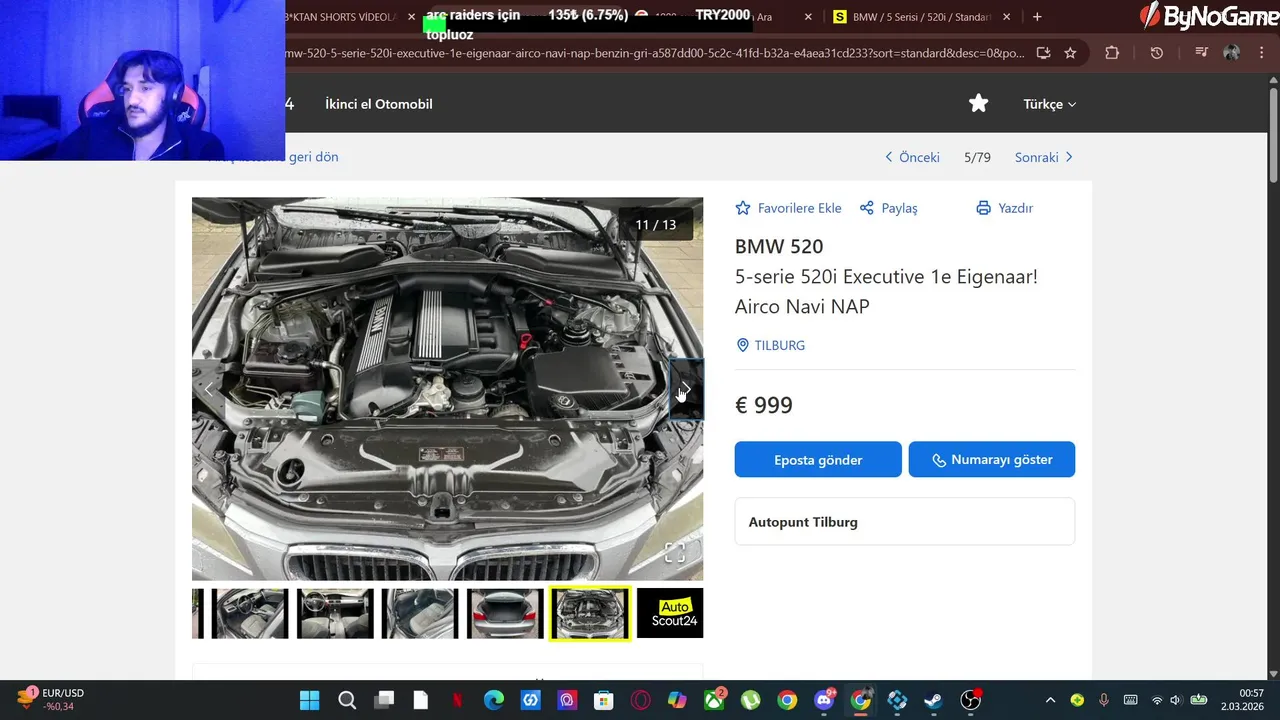Open a new browser tab
Viewport: 1280px width, 720px height.
[x=1037, y=17]
